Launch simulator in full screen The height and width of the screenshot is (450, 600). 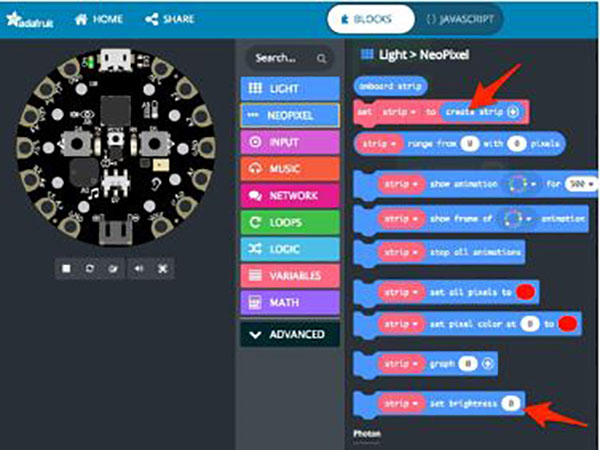tap(163, 268)
